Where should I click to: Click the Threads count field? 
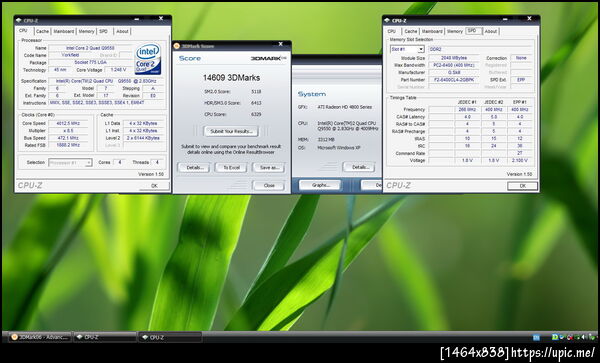click(157, 163)
